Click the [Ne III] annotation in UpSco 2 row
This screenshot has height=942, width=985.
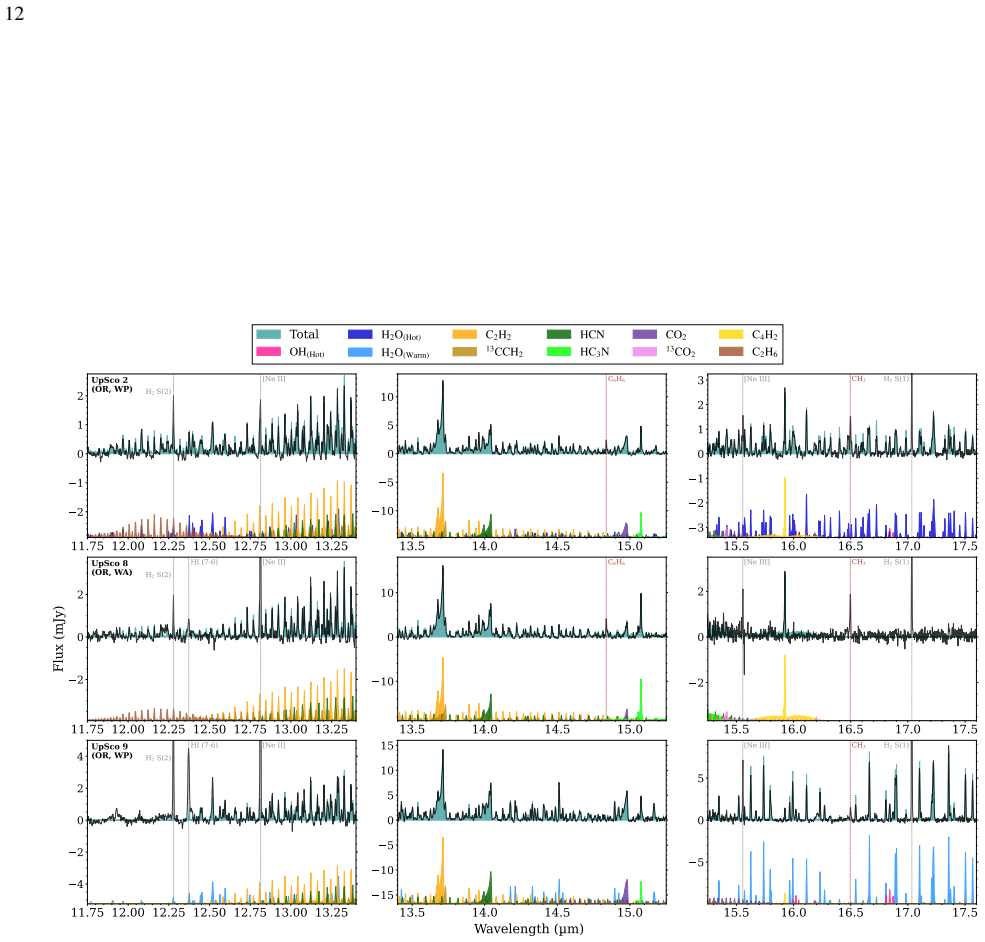(757, 379)
